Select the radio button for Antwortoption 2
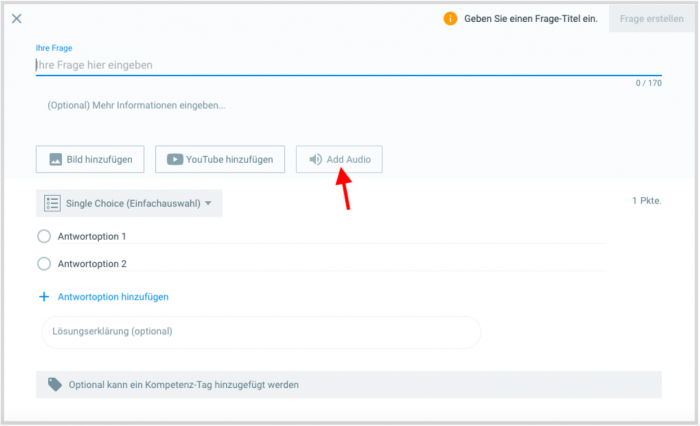700x426 pixels. [x=44, y=264]
